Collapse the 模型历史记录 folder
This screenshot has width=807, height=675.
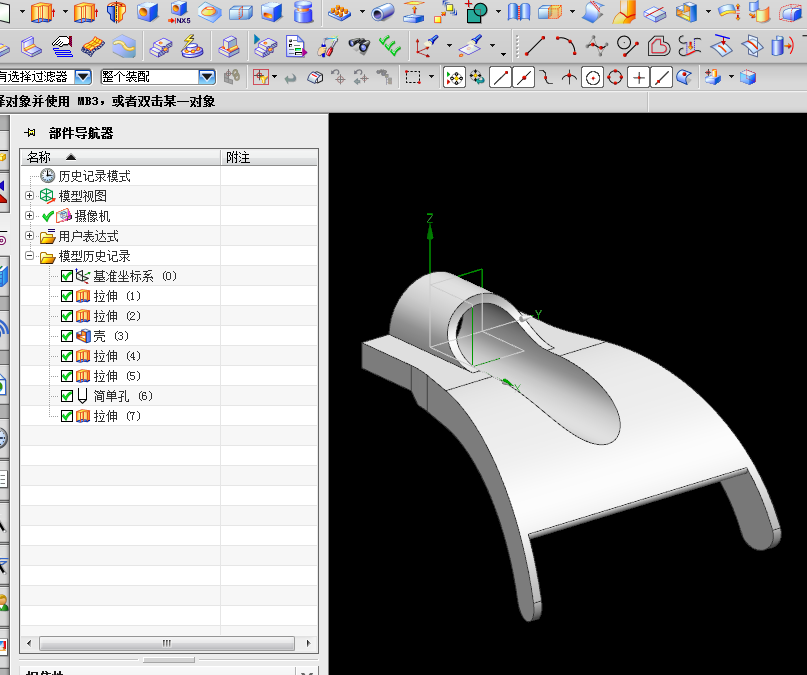coord(29,256)
